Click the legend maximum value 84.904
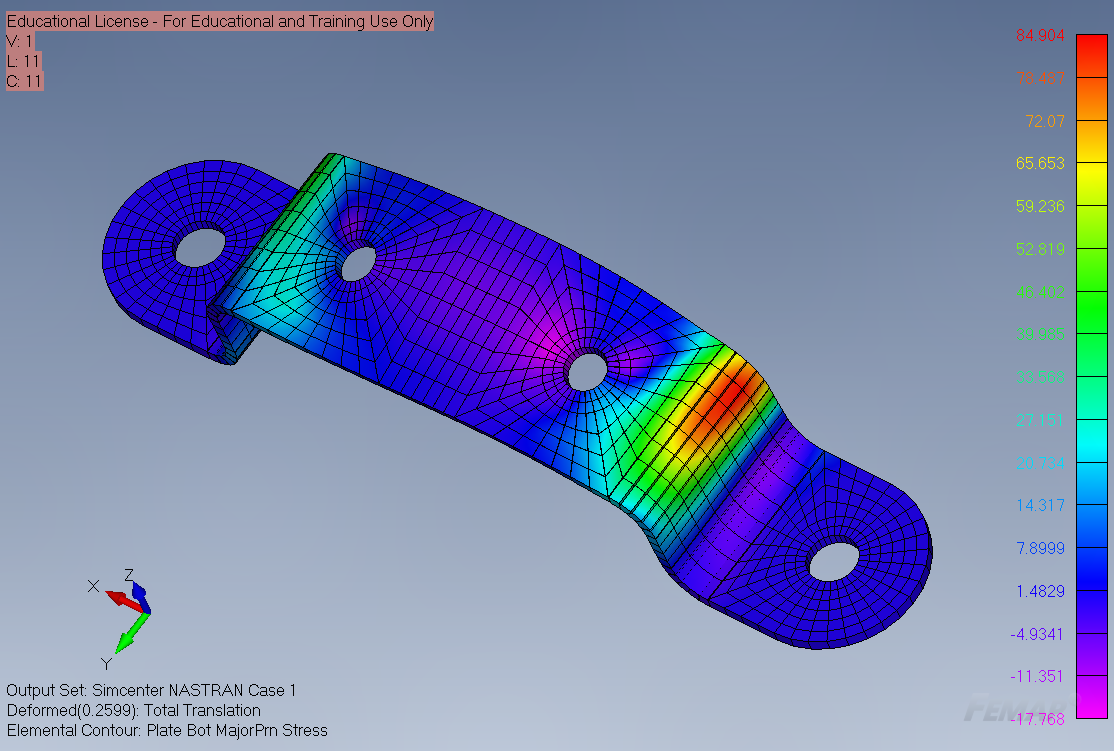Viewport: 1114px width, 751px height. click(x=1040, y=35)
